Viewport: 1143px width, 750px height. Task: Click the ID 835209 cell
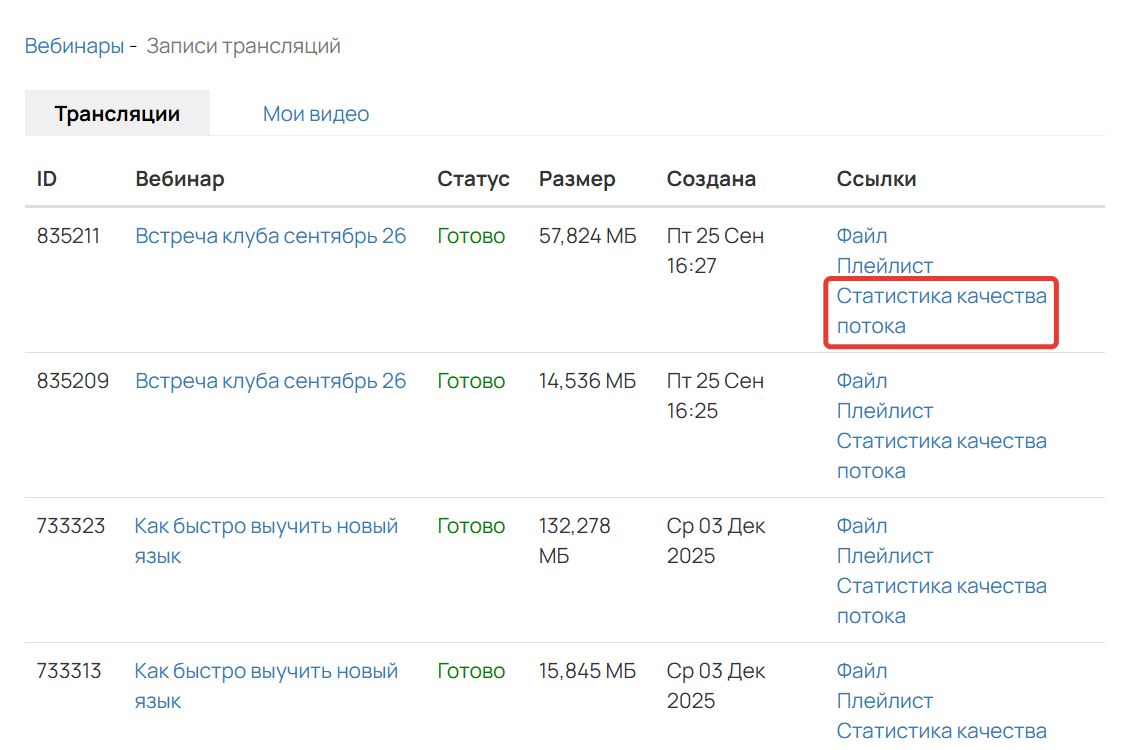point(73,381)
